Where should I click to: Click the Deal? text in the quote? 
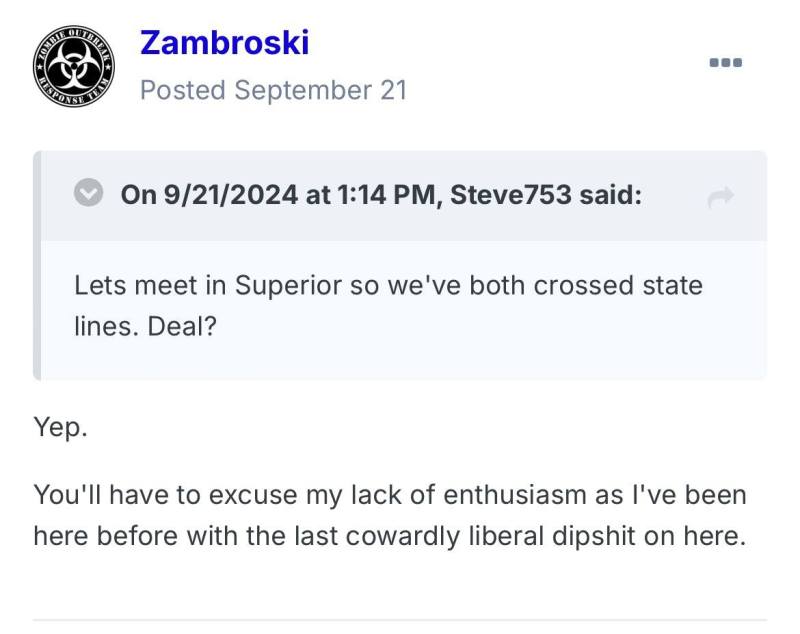tap(182, 326)
